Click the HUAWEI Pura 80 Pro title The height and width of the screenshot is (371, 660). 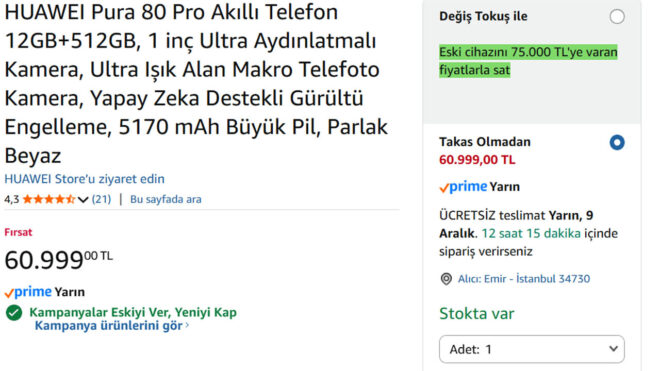pyautogui.click(x=196, y=83)
